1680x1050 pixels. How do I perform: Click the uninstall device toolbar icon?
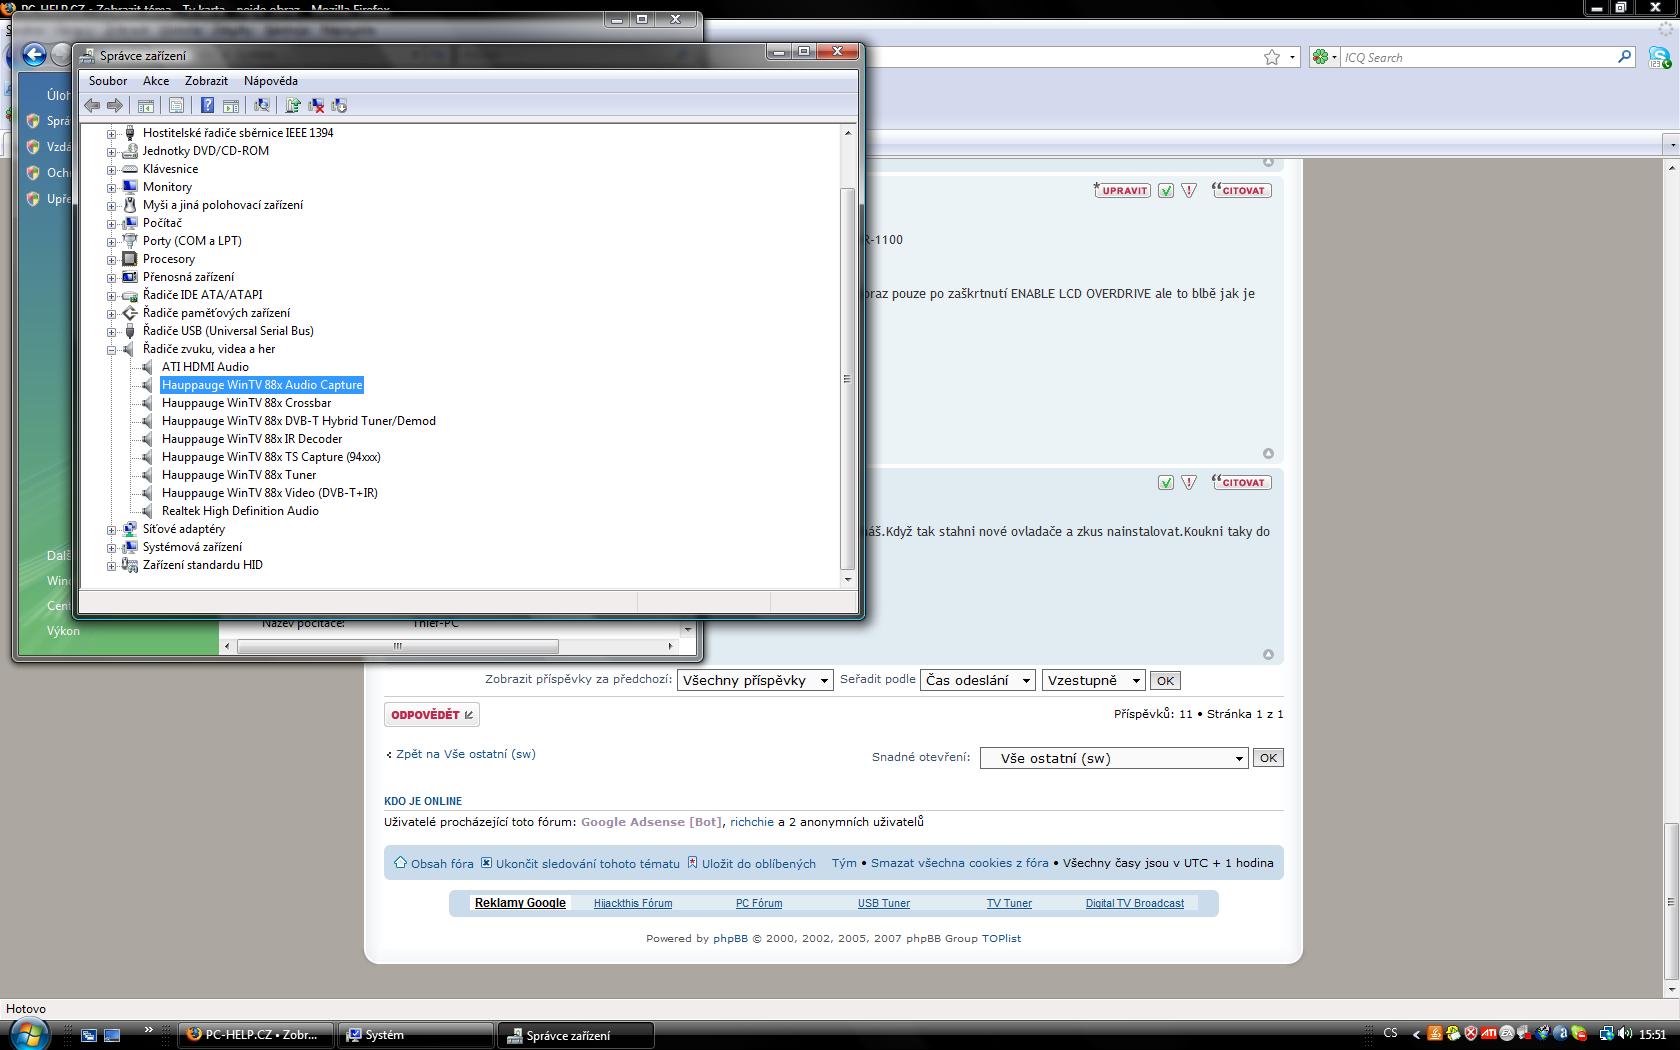(316, 105)
